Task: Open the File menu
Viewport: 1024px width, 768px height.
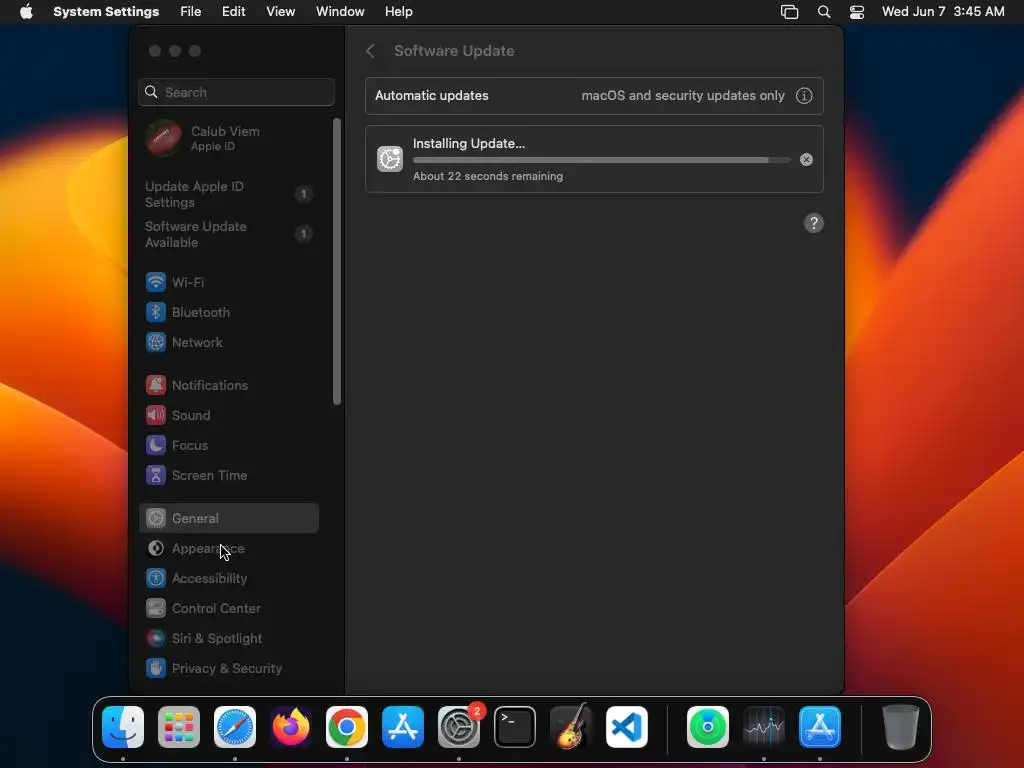Action: [191, 12]
